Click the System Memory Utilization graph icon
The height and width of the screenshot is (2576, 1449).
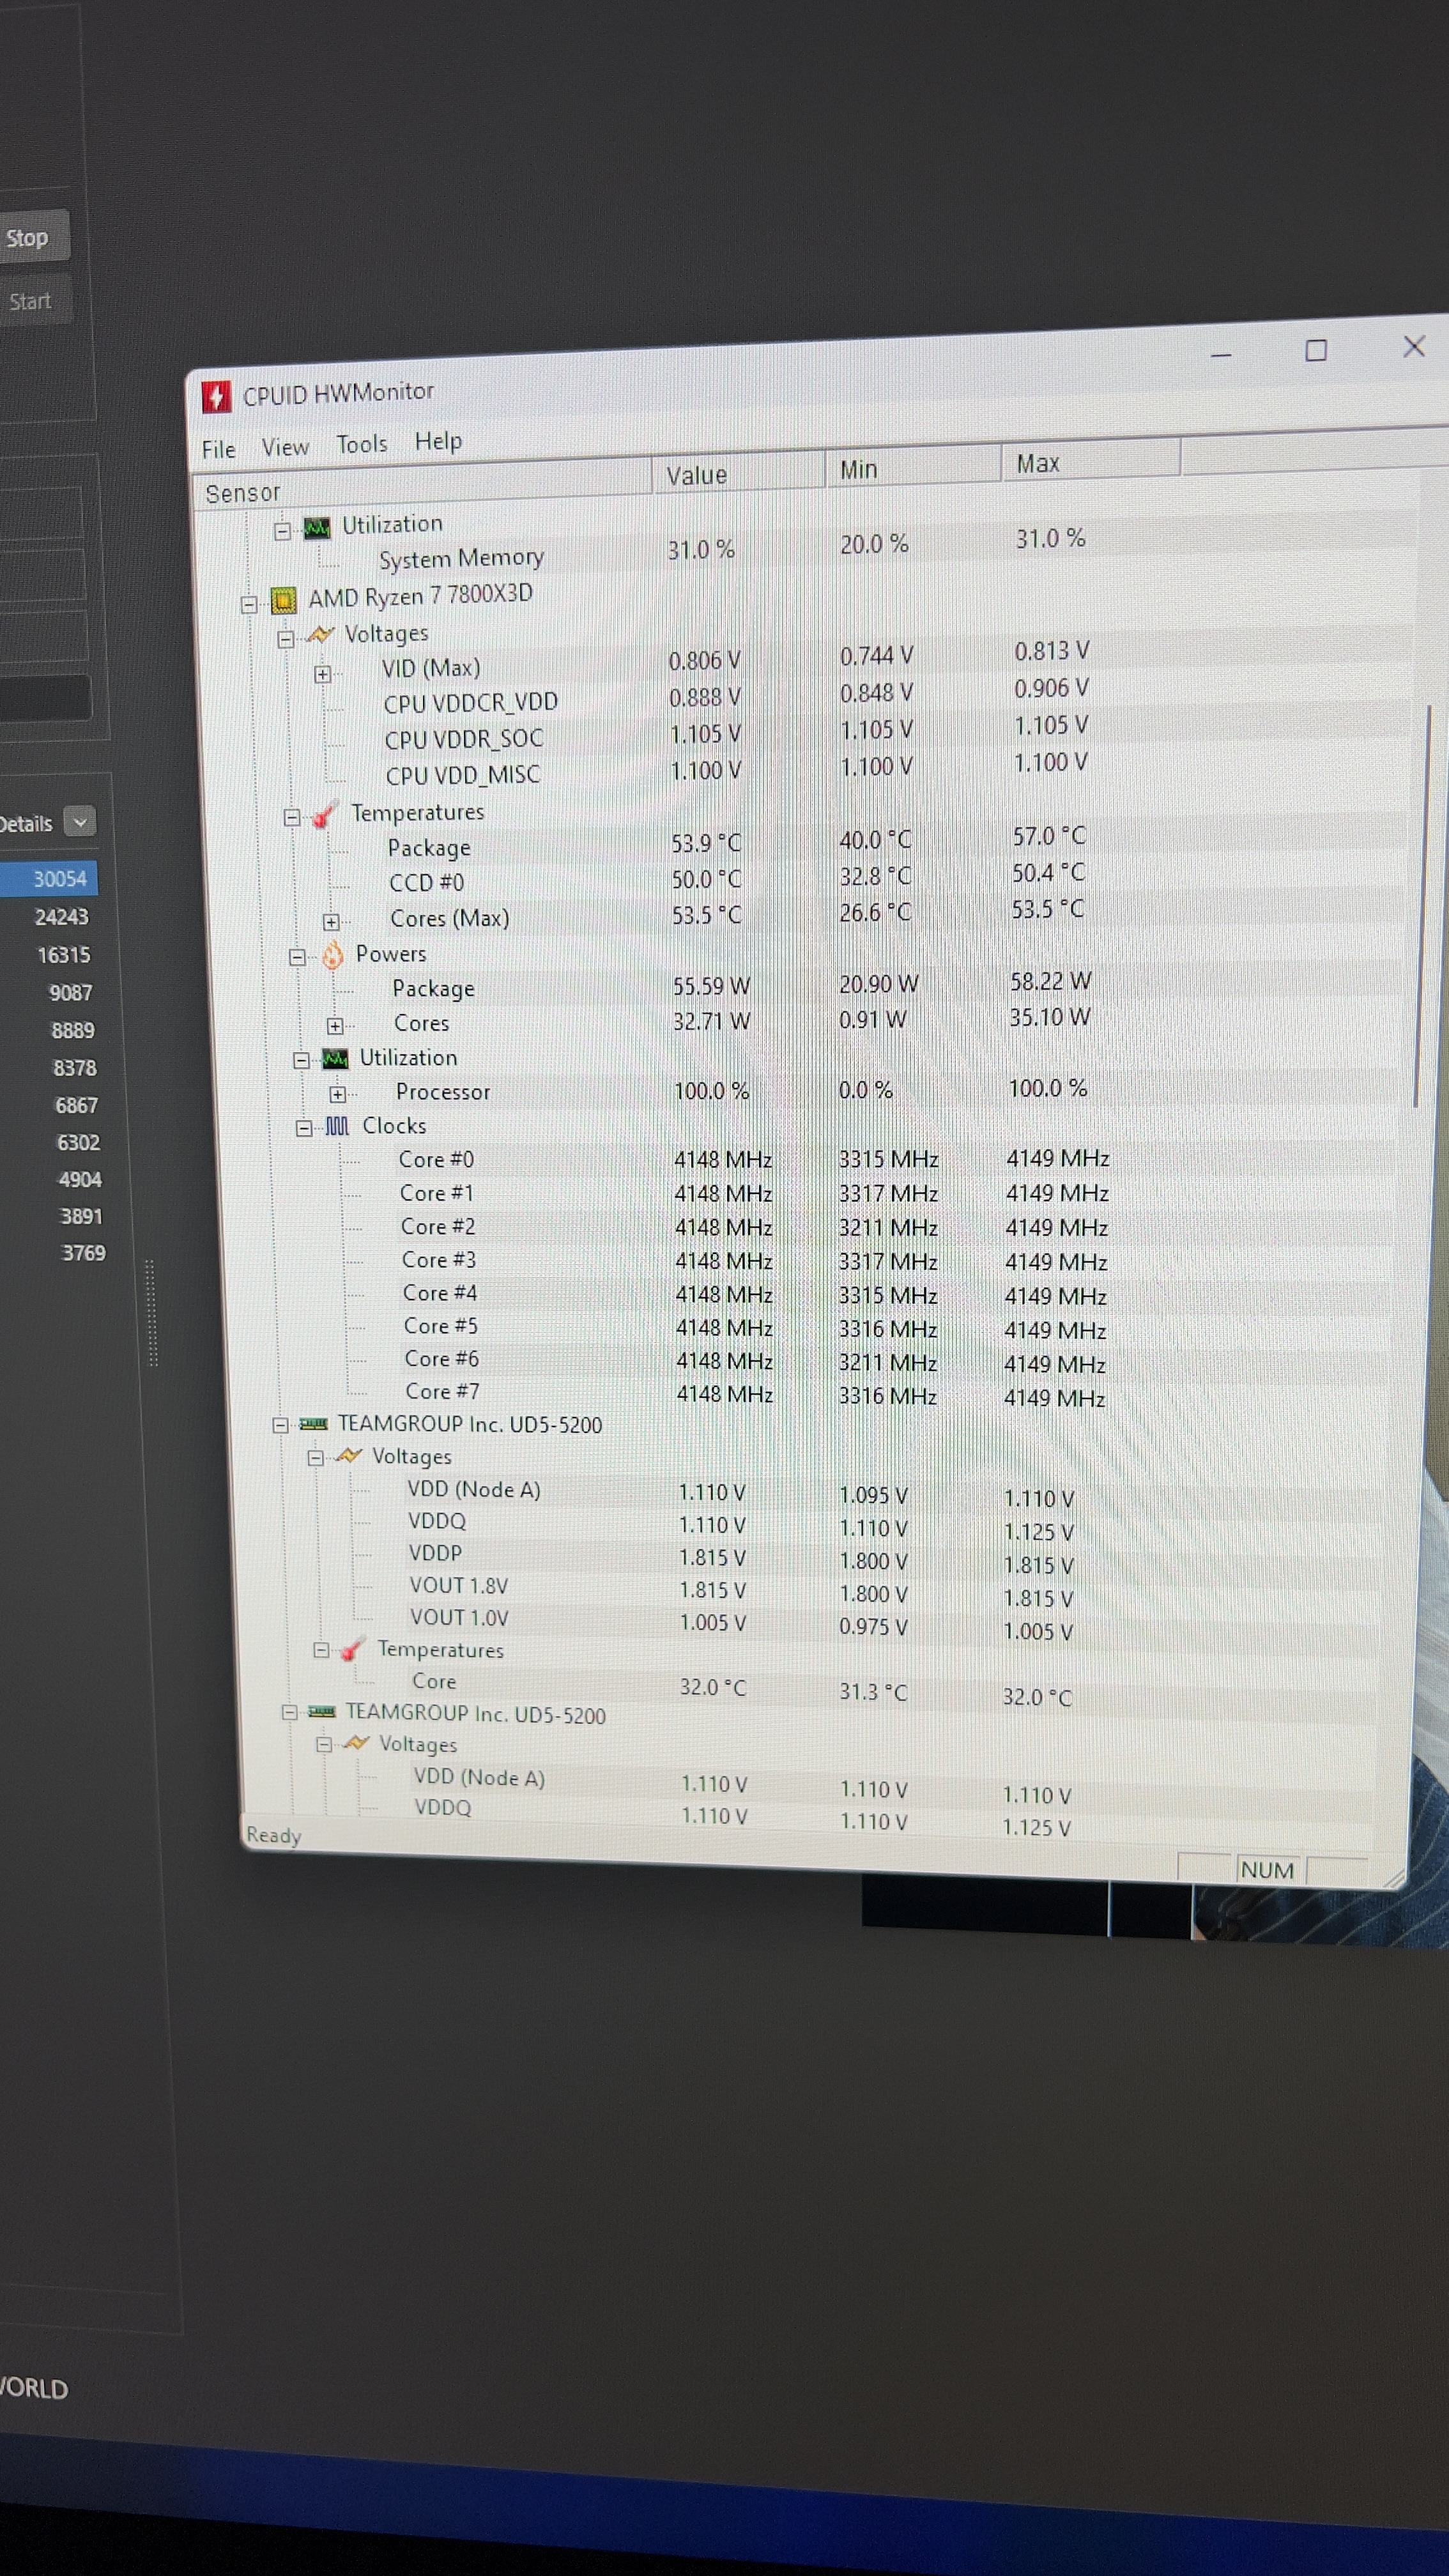[317, 528]
